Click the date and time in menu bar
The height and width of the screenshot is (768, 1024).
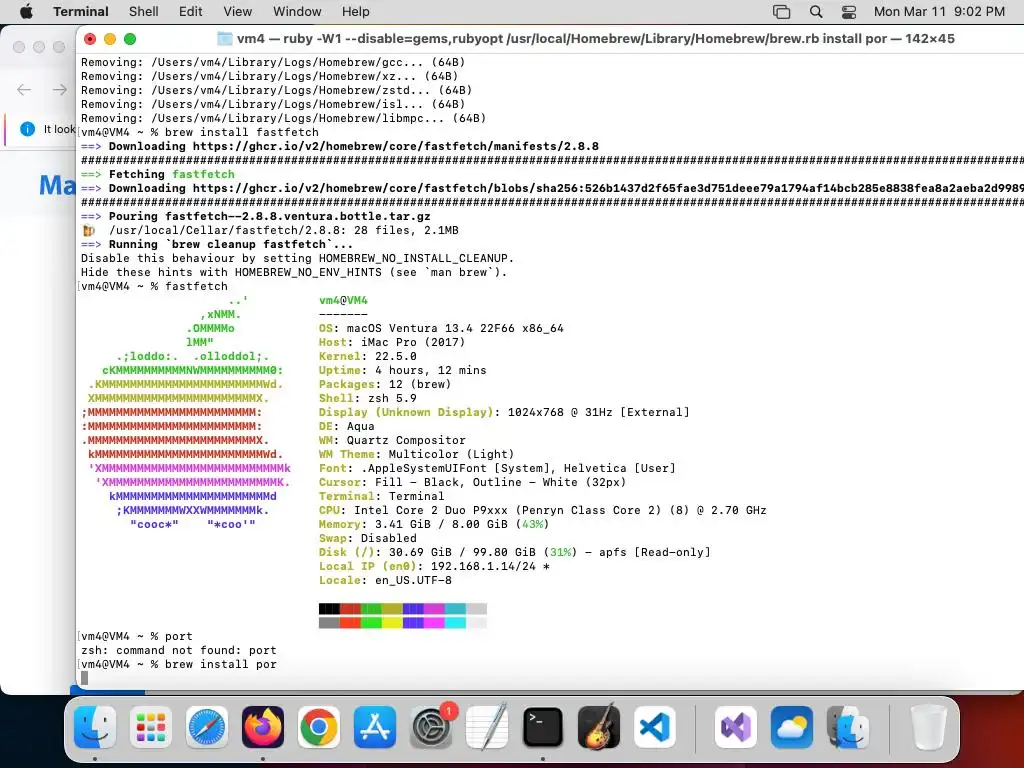click(x=939, y=12)
